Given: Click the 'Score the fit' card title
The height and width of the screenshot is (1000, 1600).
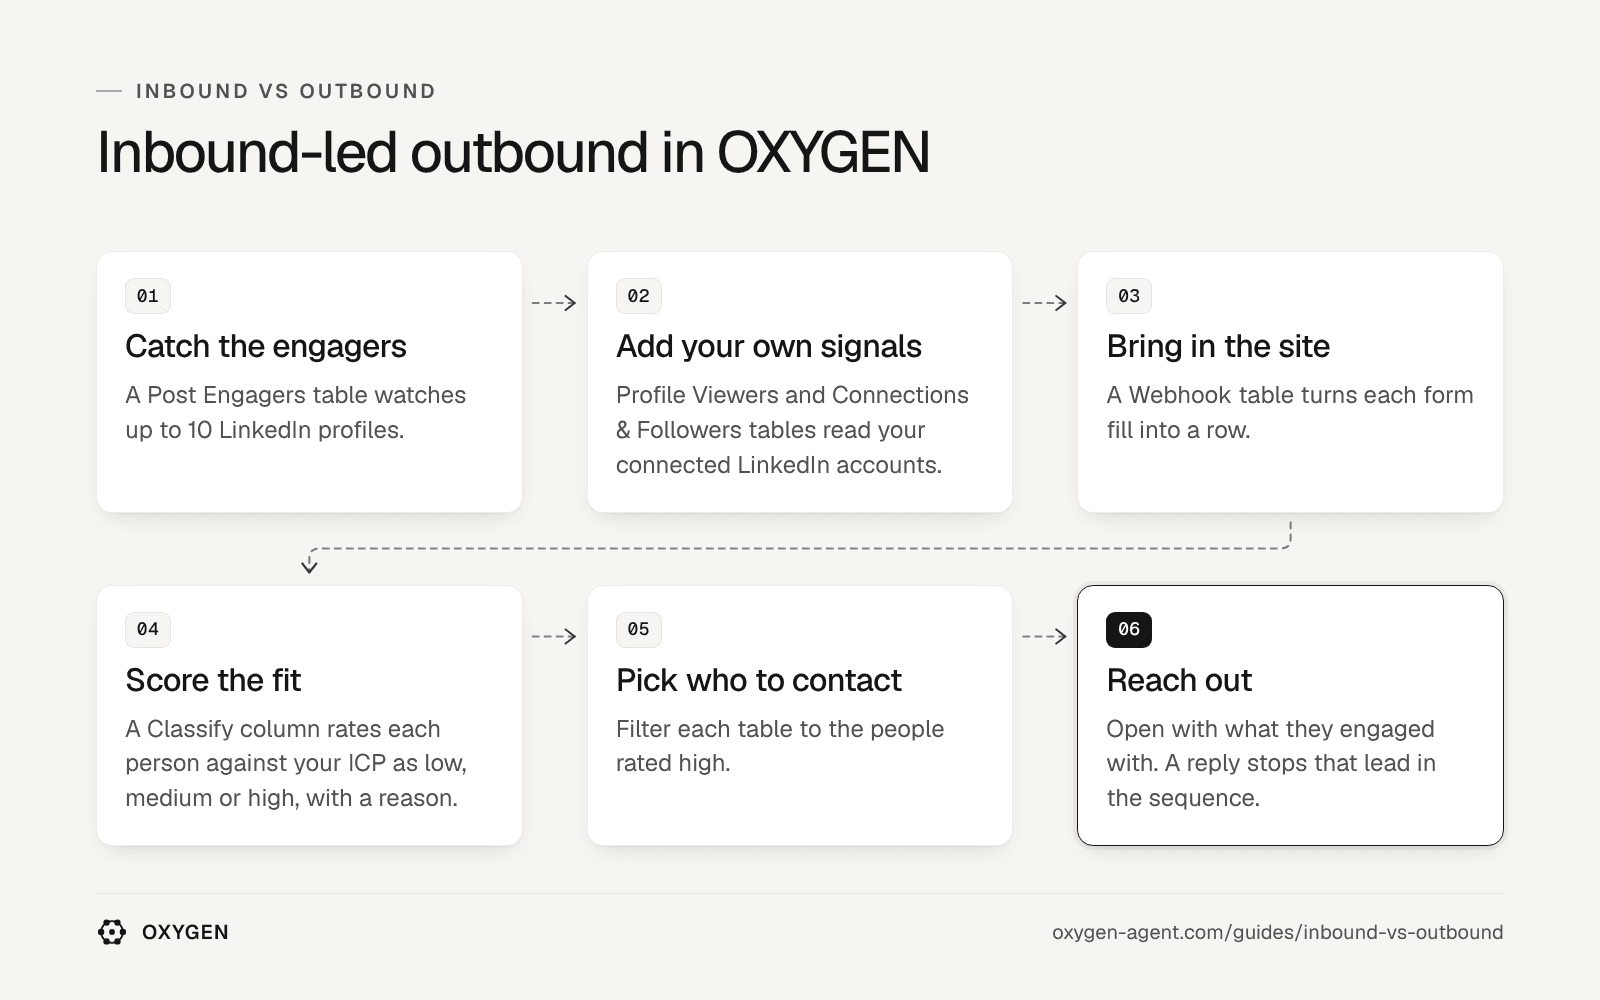Looking at the screenshot, I should [x=213, y=680].
